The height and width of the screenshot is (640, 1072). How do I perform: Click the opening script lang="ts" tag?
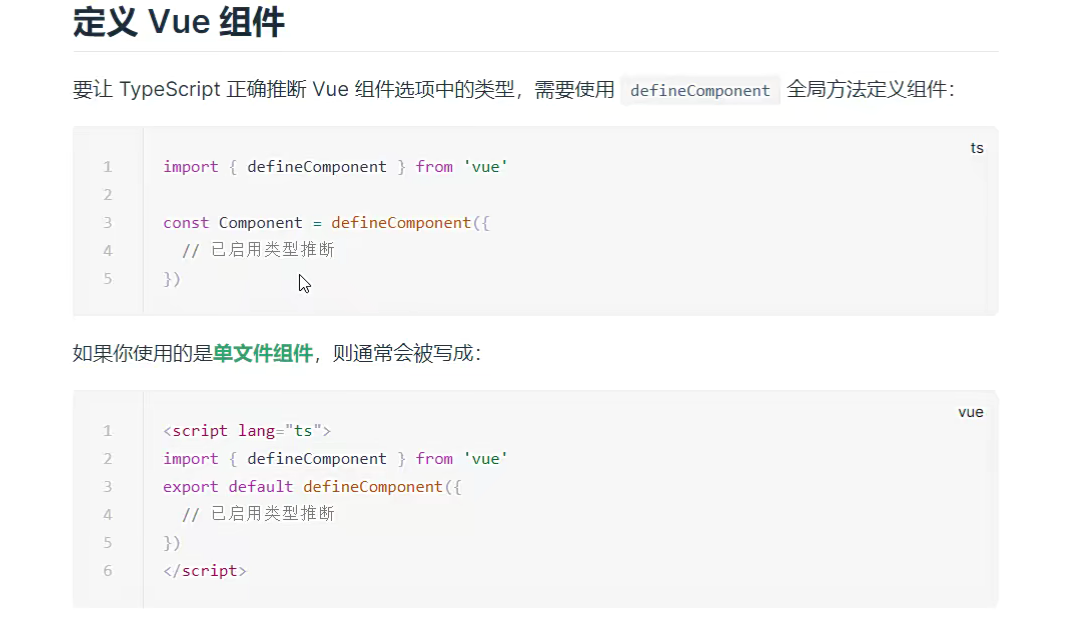pyautogui.click(x=247, y=431)
